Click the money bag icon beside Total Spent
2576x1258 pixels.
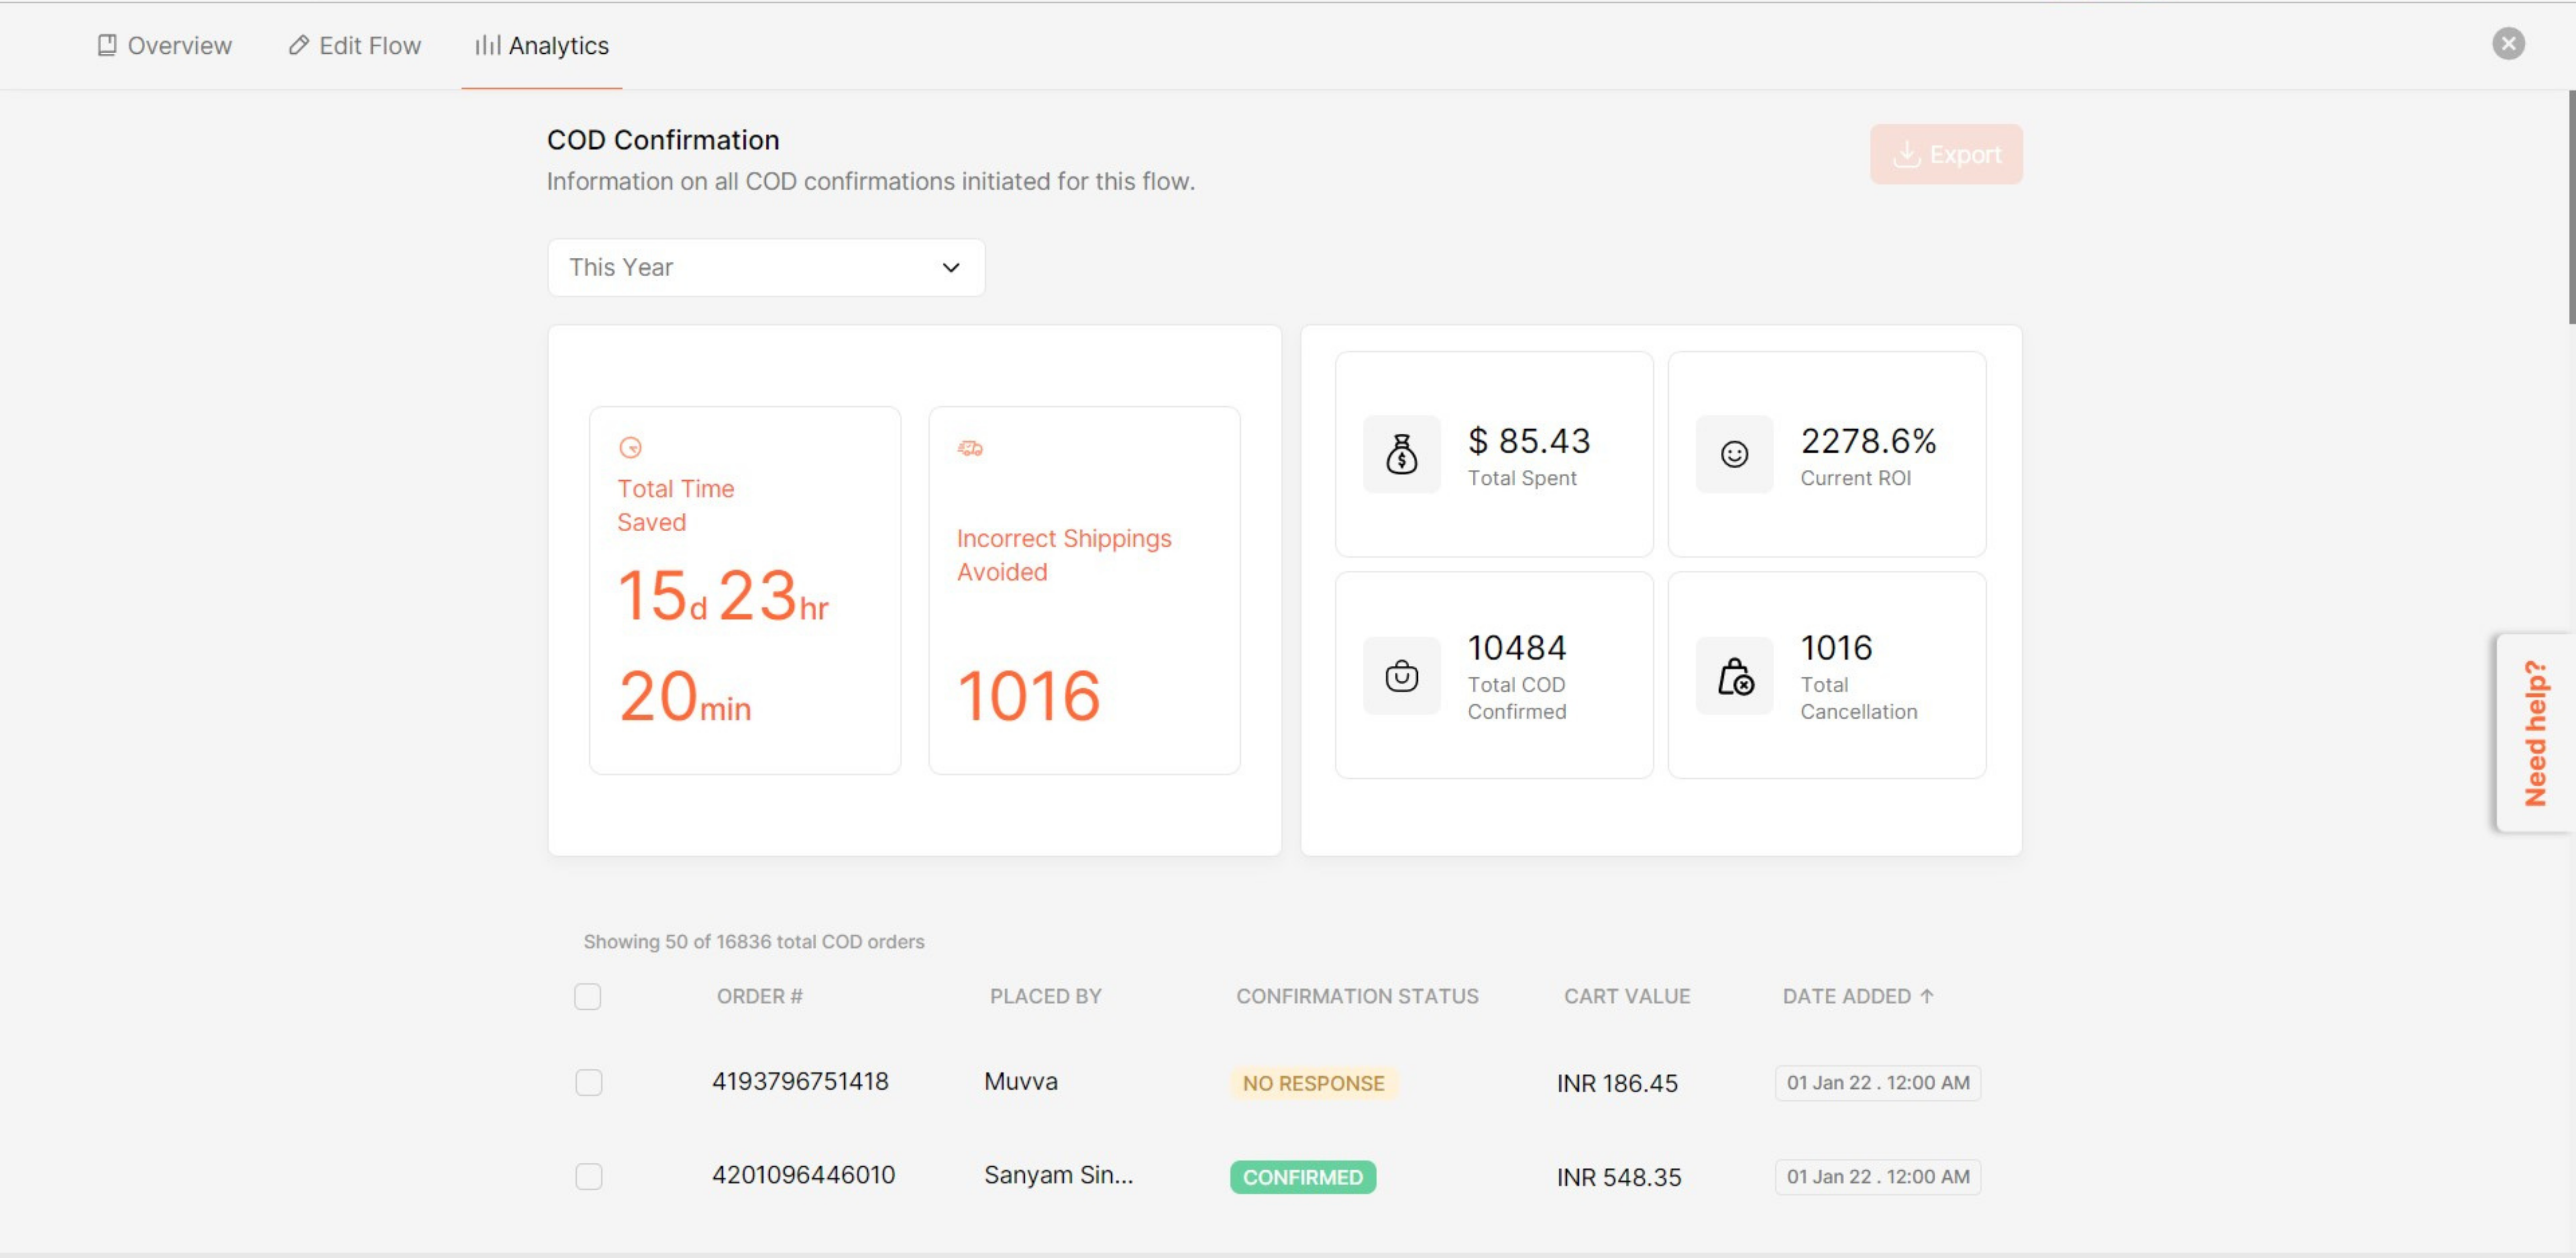(1401, 454)
